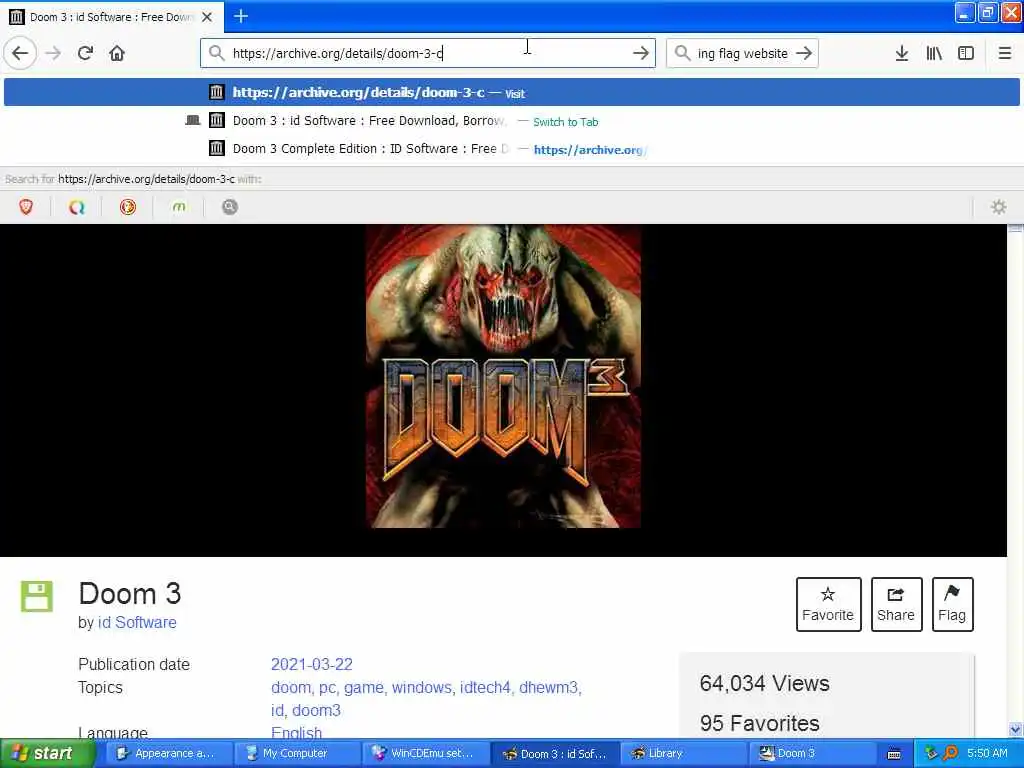Reload the current page
Viewport: 1024px width, 768px height.
[x=86, y=53]
